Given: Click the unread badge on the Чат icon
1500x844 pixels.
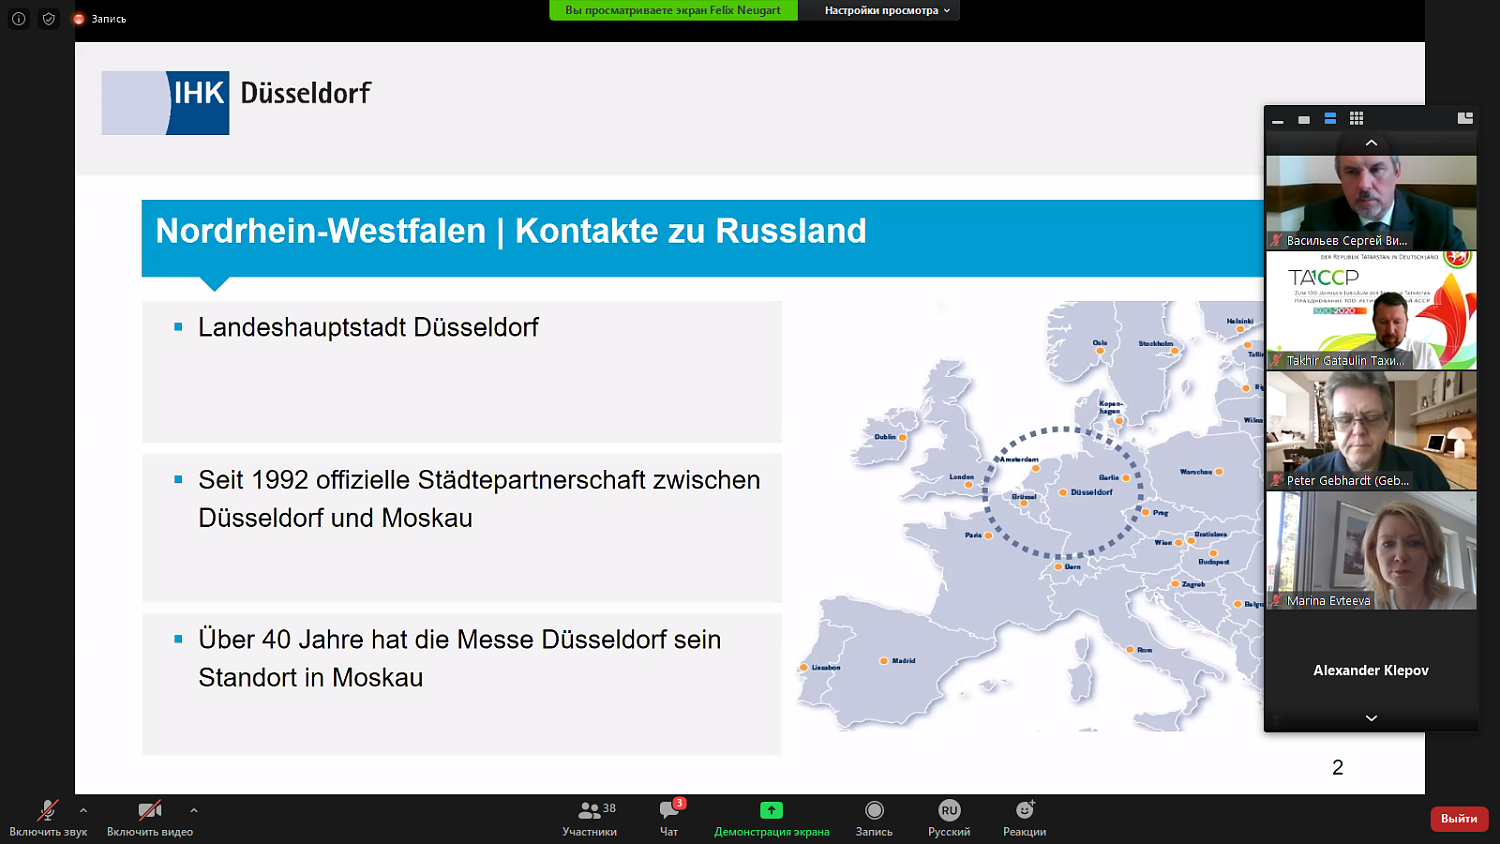Looking at the screenshot, I should 680,803.
